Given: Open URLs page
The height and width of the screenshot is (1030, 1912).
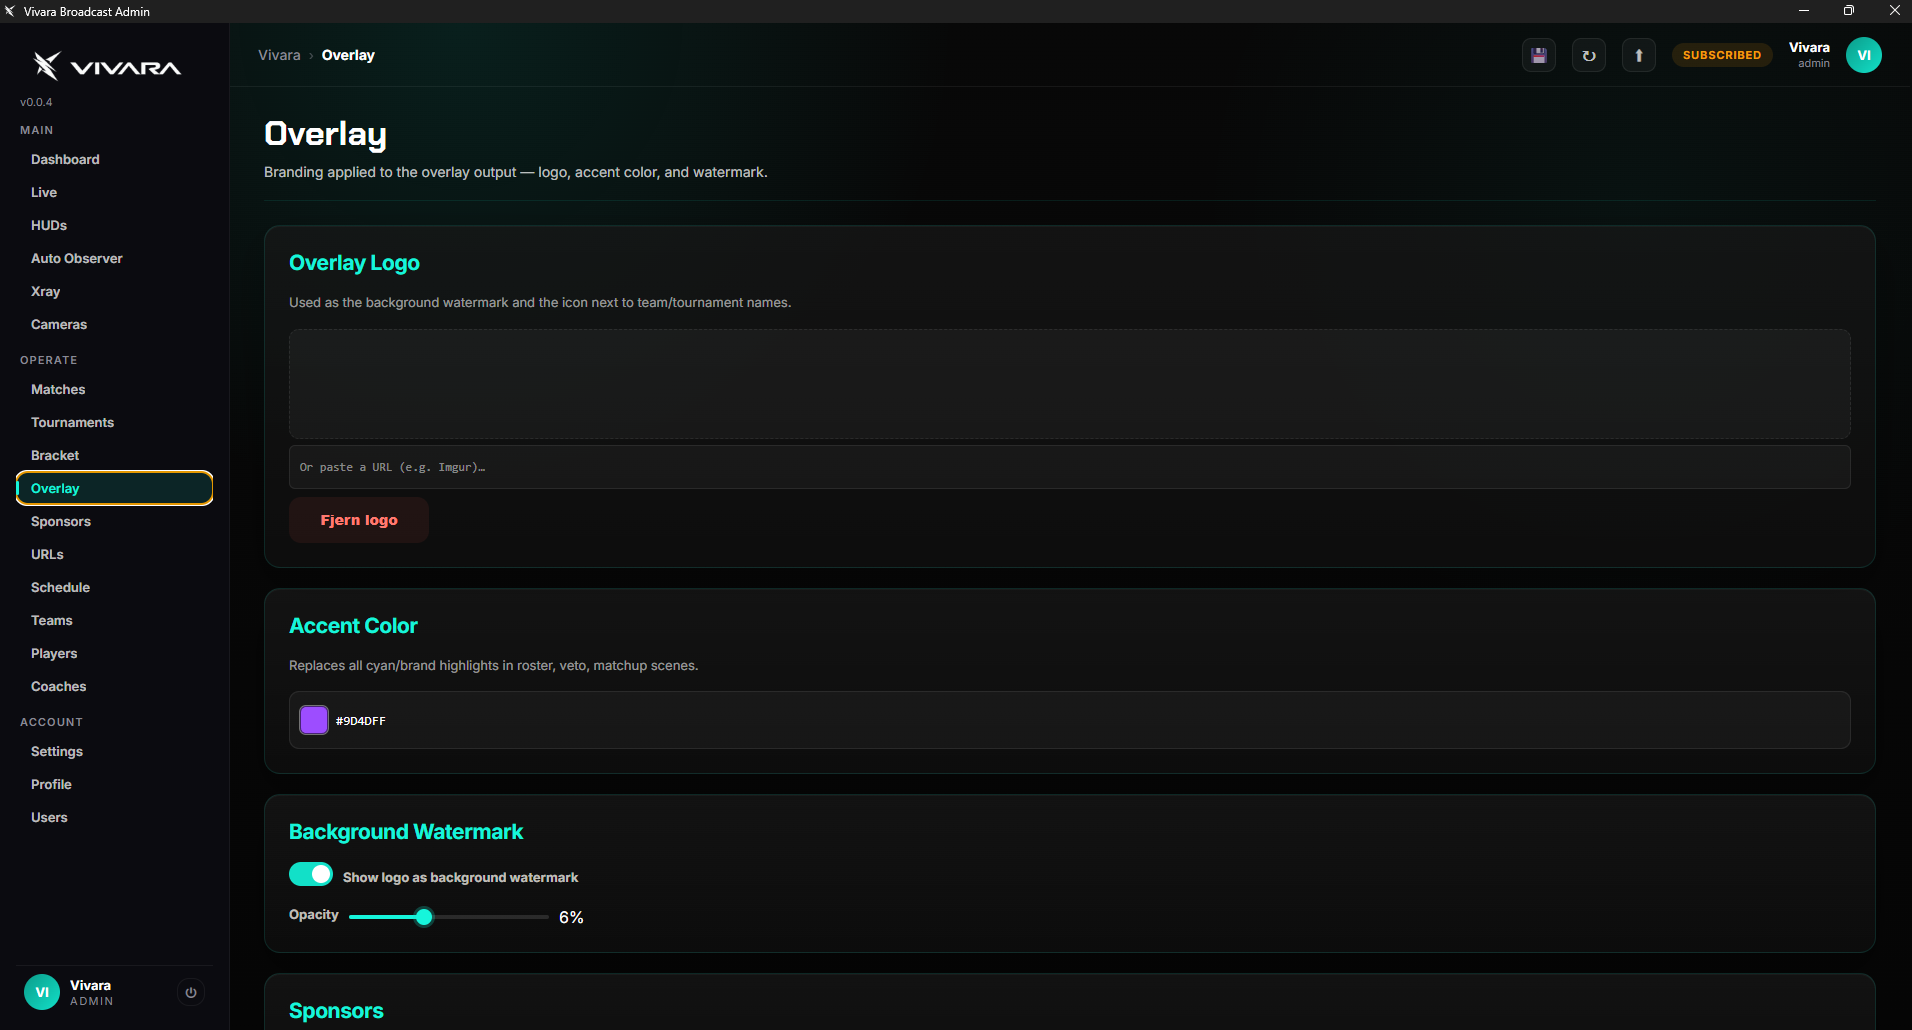Looking at the screenshot, I should (115, 554).
